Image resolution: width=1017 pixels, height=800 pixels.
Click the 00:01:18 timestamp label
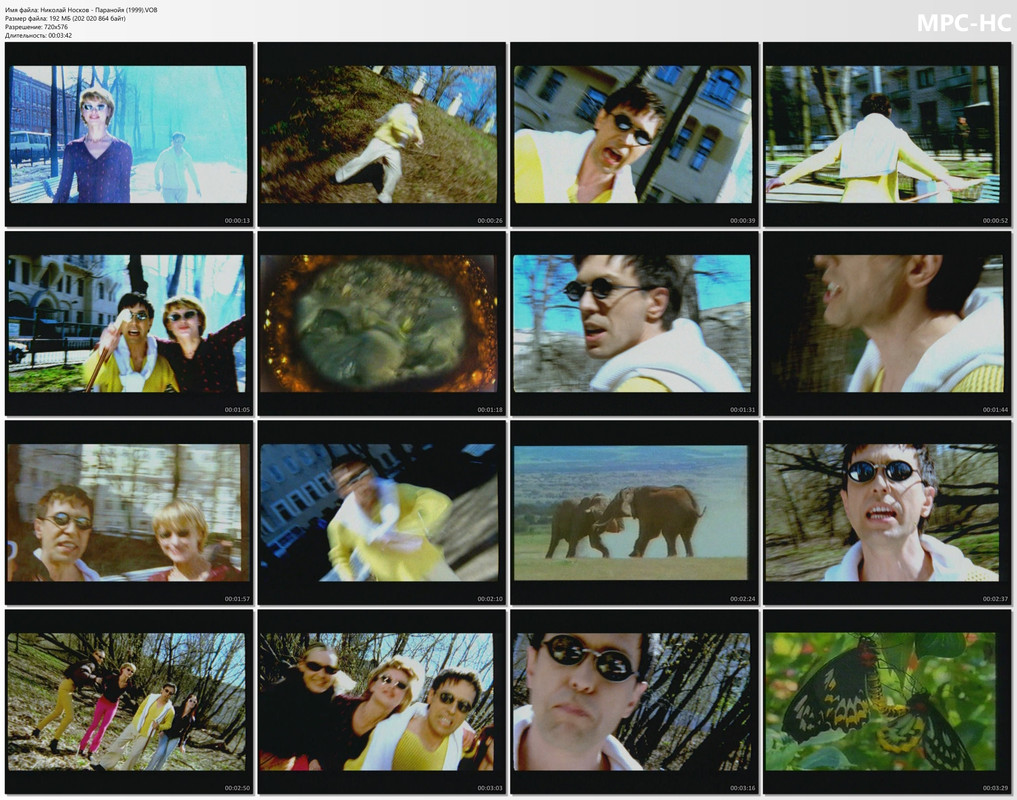pos(490,410)
